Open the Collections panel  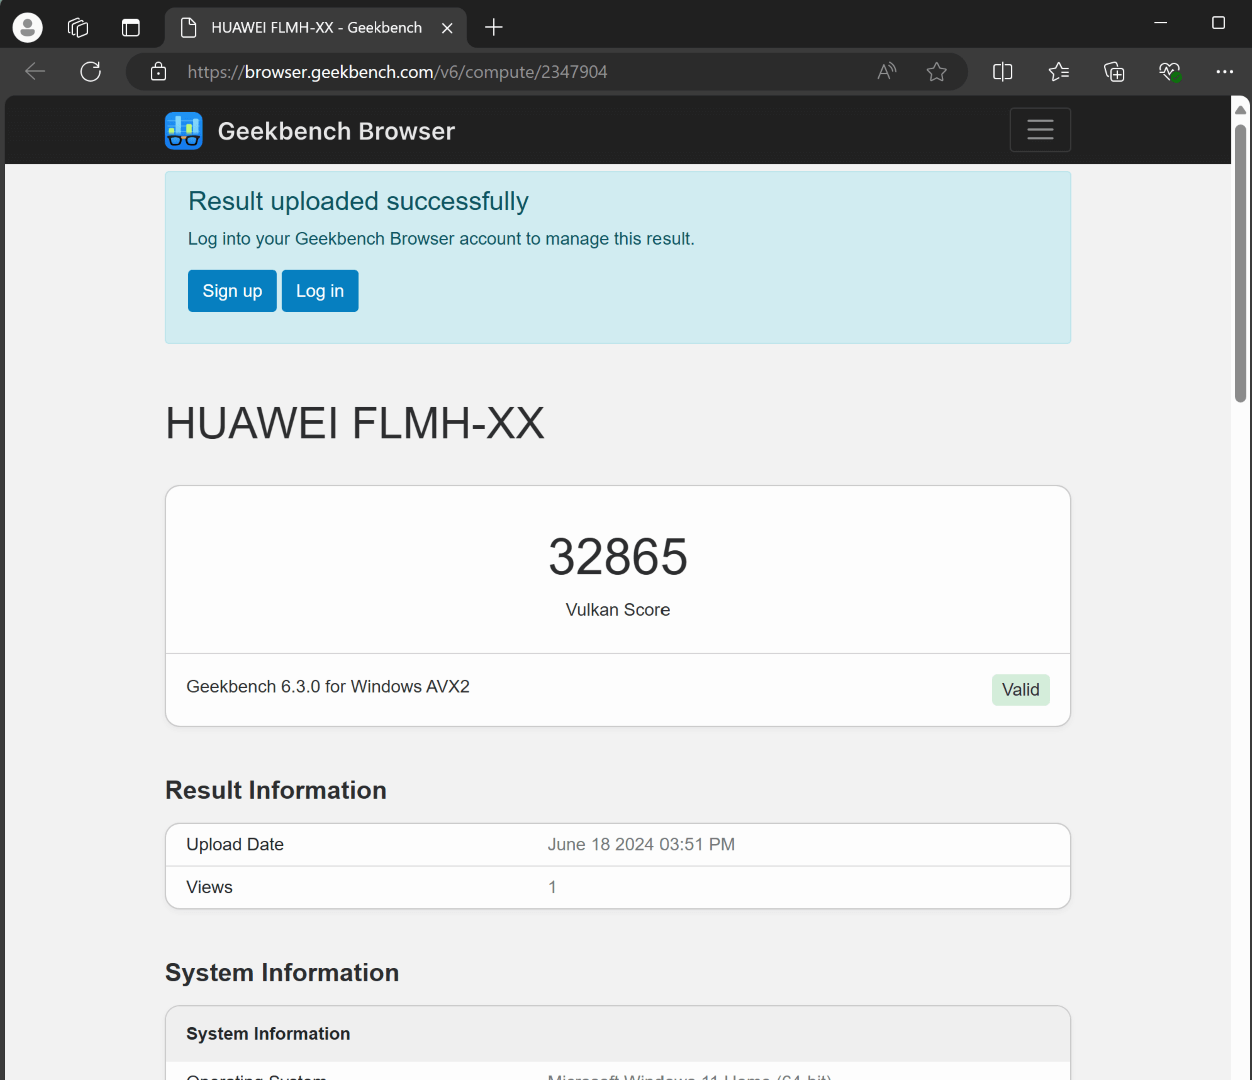click(x=1114, y=71)
